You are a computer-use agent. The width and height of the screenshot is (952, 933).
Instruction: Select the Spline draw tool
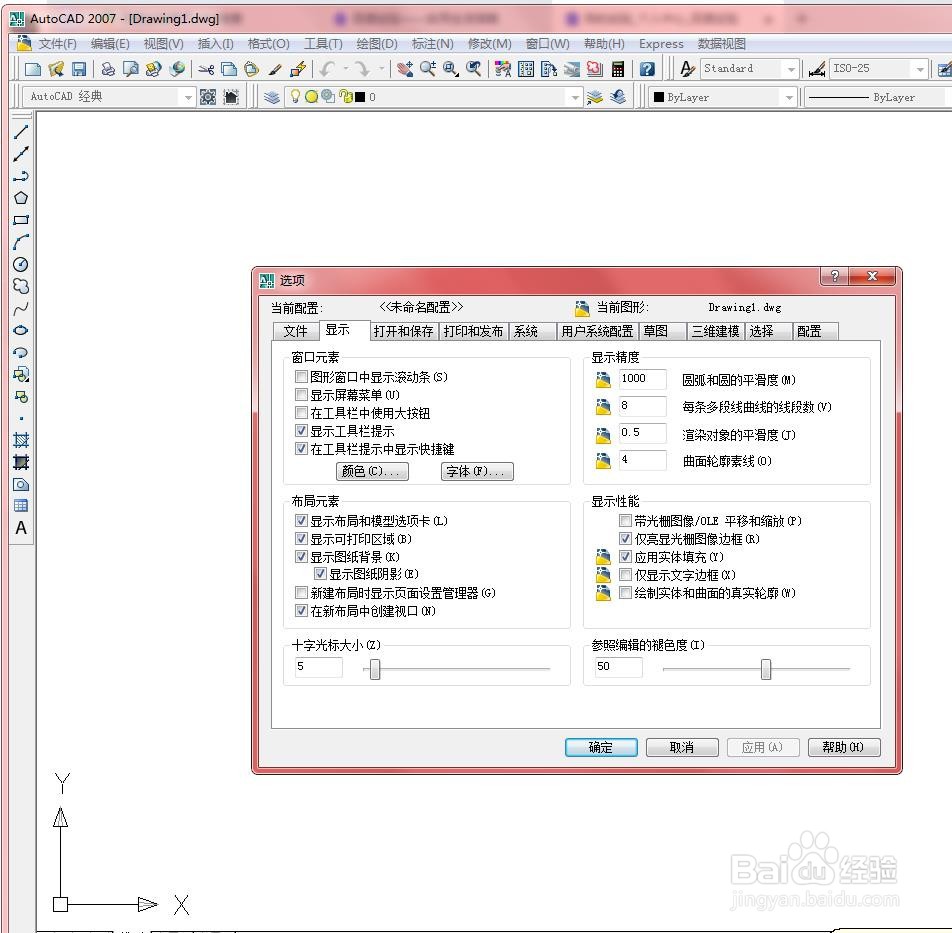(x=21, y=308)
